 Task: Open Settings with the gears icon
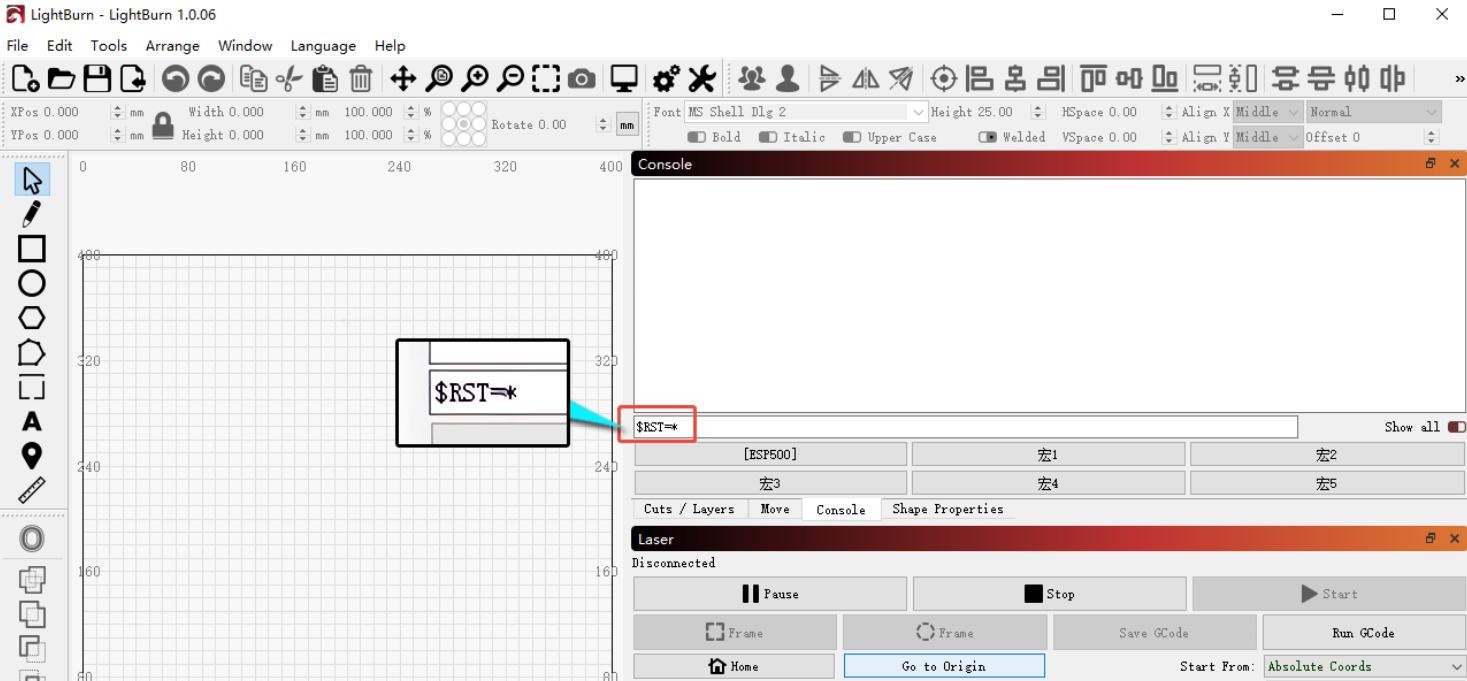pyautogui.click(x=666, y=78)
